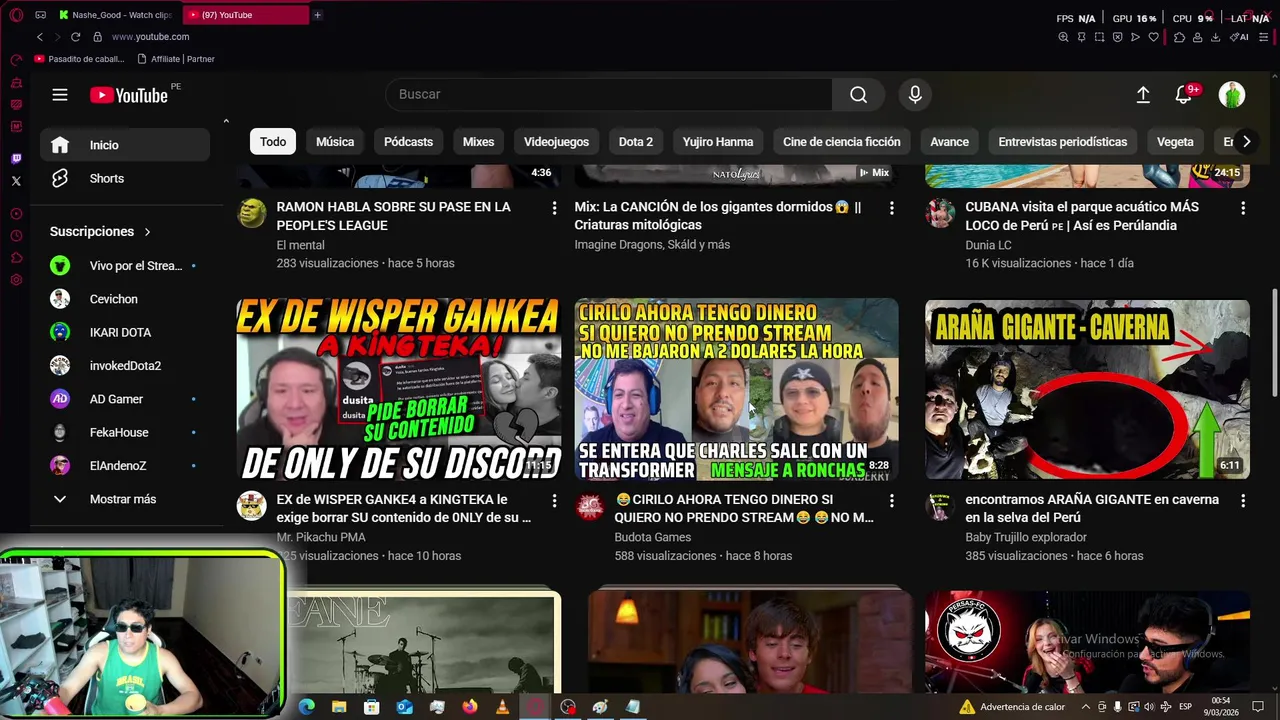Open the extensions cube icon
The image size is (1280, 720).
point(1179,37)
